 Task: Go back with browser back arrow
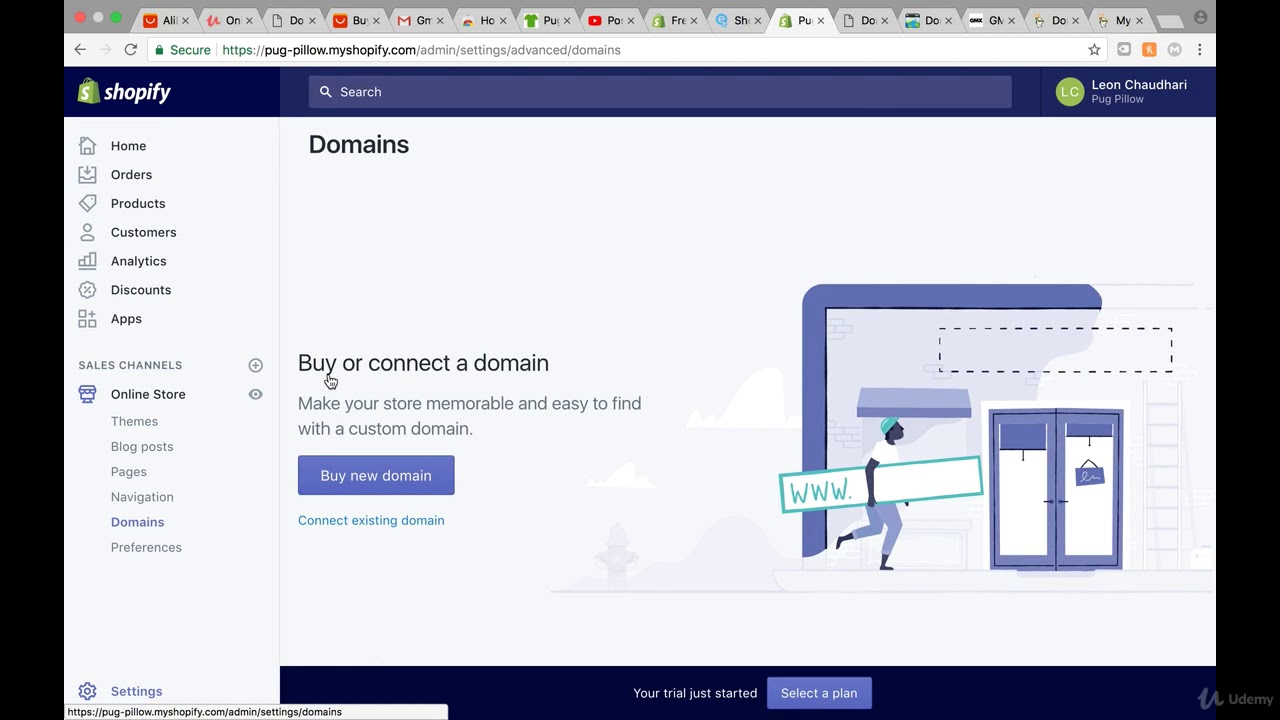pyautogui.click(x=80, y=50)
